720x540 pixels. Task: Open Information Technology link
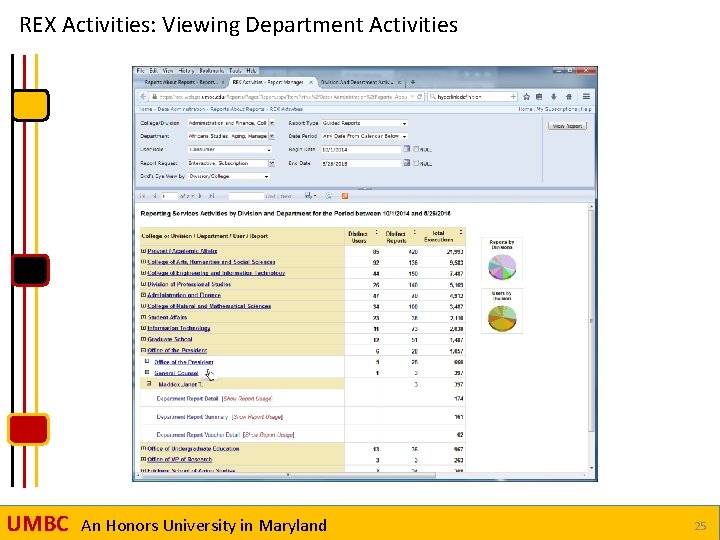(x=179, y=328)
